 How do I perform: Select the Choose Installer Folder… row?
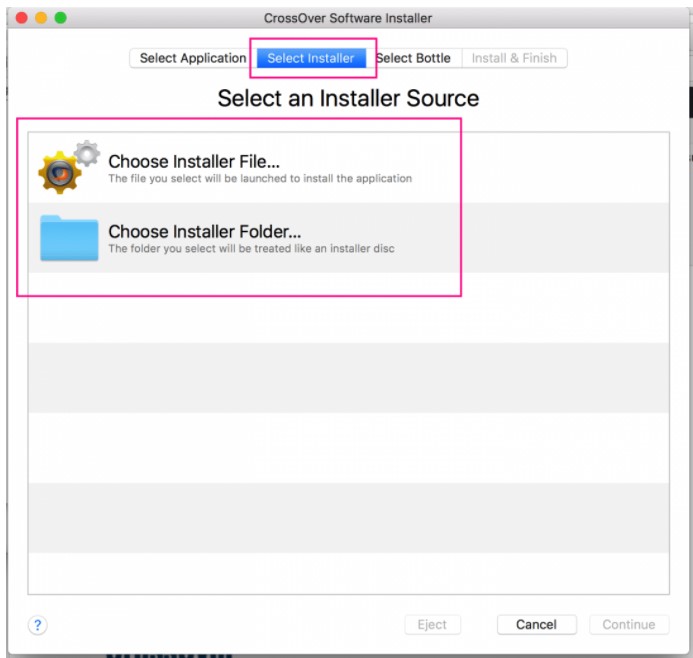(348, 238)
